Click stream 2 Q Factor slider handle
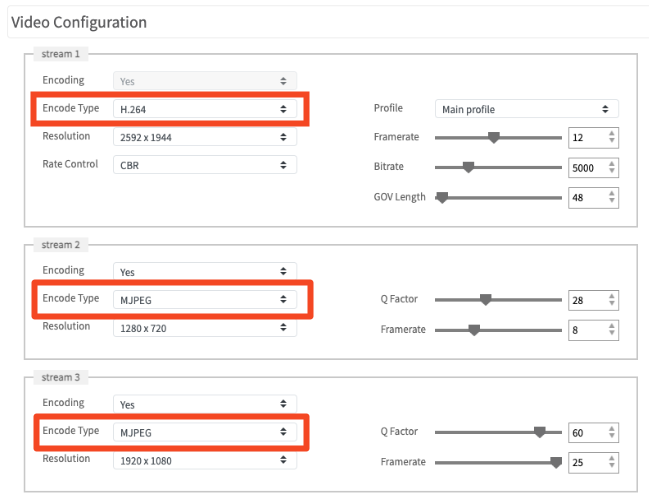Image resolution: width=649 pixels, height=501 pixels. pos(486,299)
